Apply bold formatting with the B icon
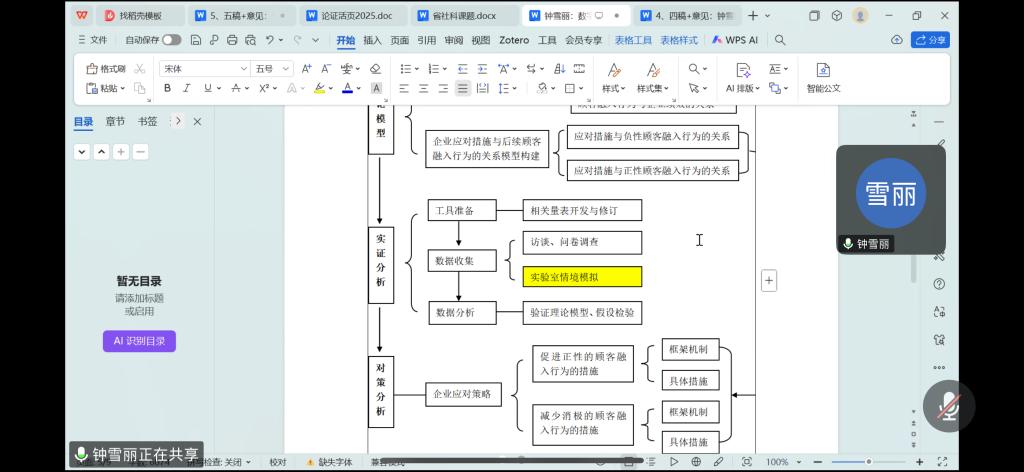 click(x=167, y=88)
